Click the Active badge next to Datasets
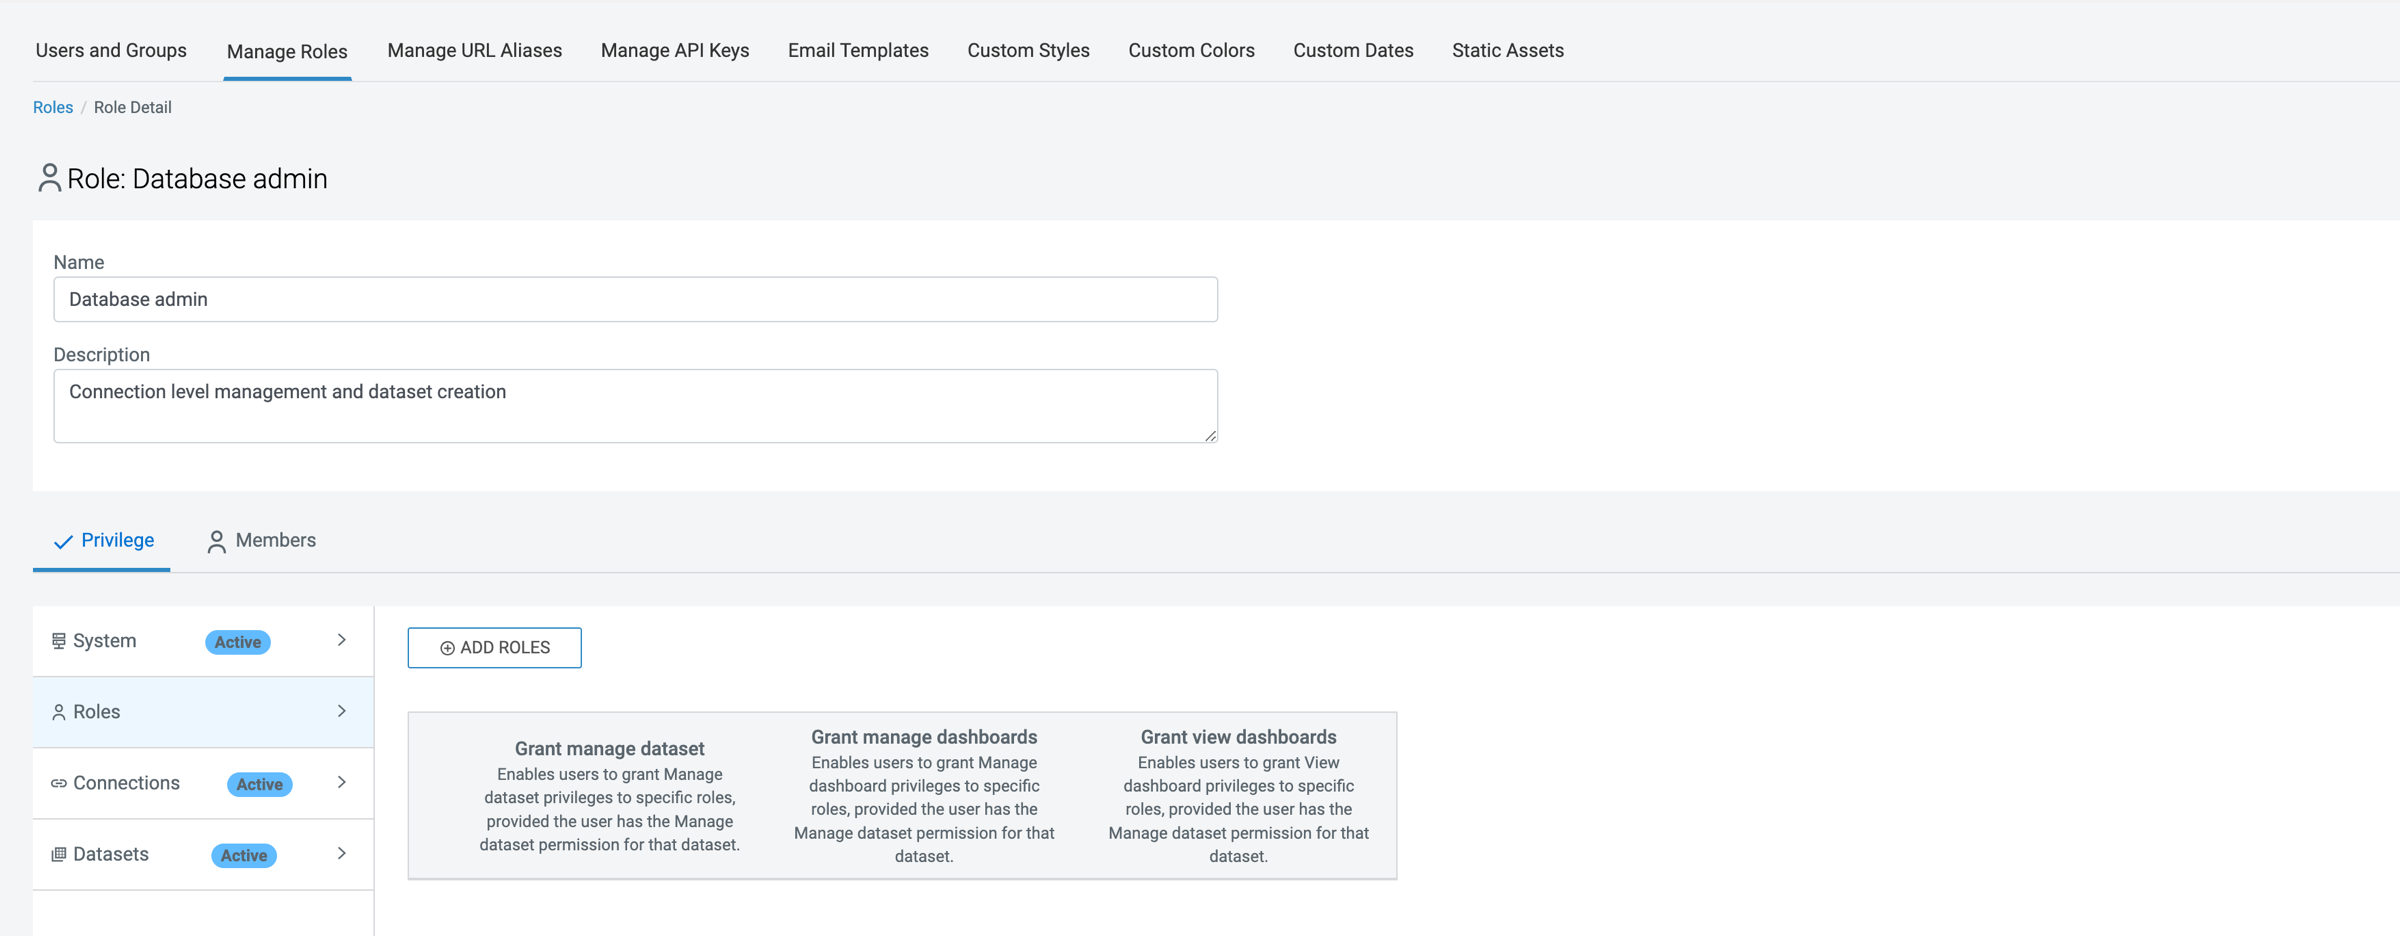The image size is (2400, 936). coord(244,855)
